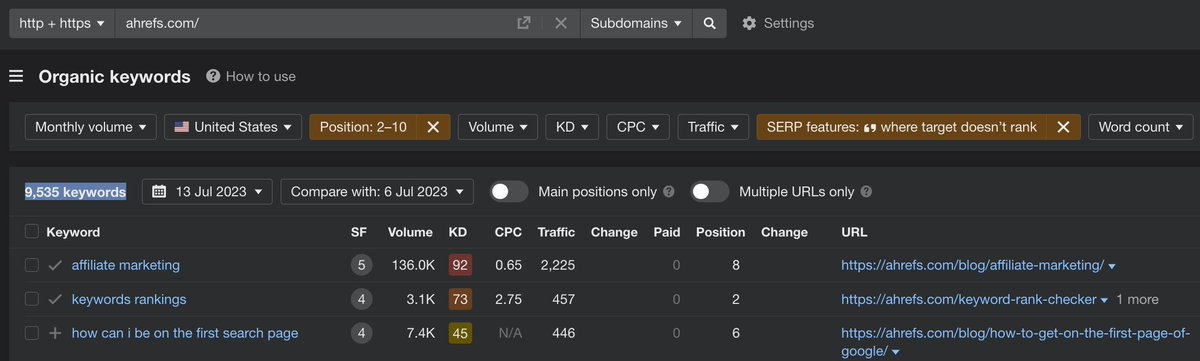Open the CPC filter dropdown

coord(637,127)
